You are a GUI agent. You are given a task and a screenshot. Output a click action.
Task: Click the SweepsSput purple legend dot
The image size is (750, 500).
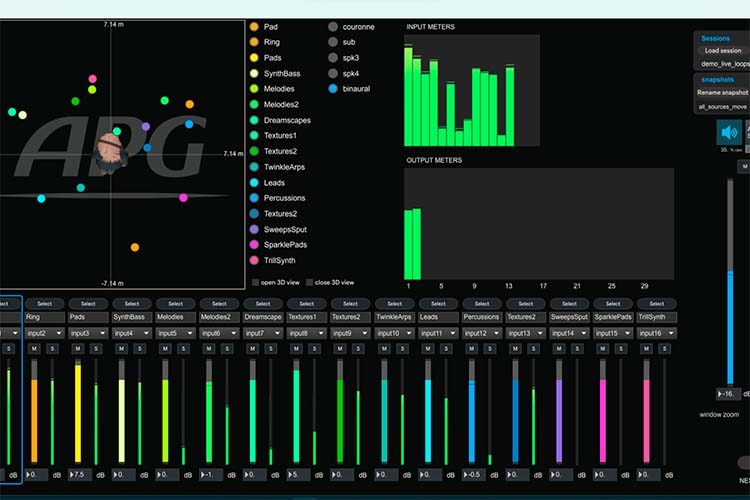tap(254, 230)
